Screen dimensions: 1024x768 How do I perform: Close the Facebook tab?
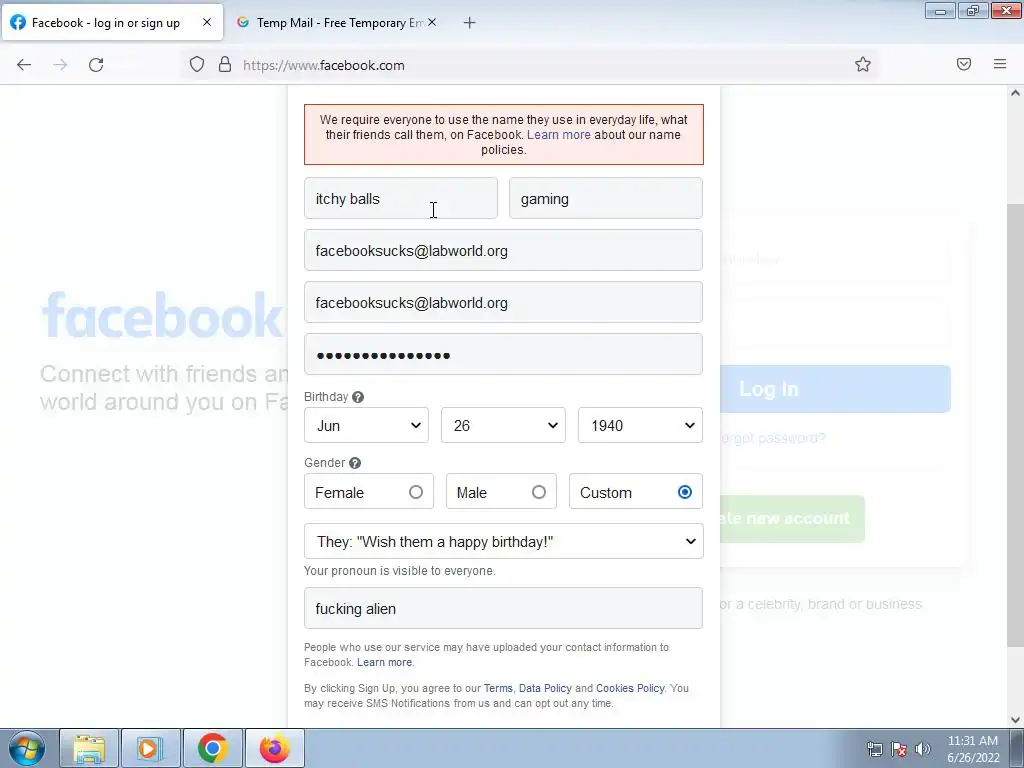[207, 22]
